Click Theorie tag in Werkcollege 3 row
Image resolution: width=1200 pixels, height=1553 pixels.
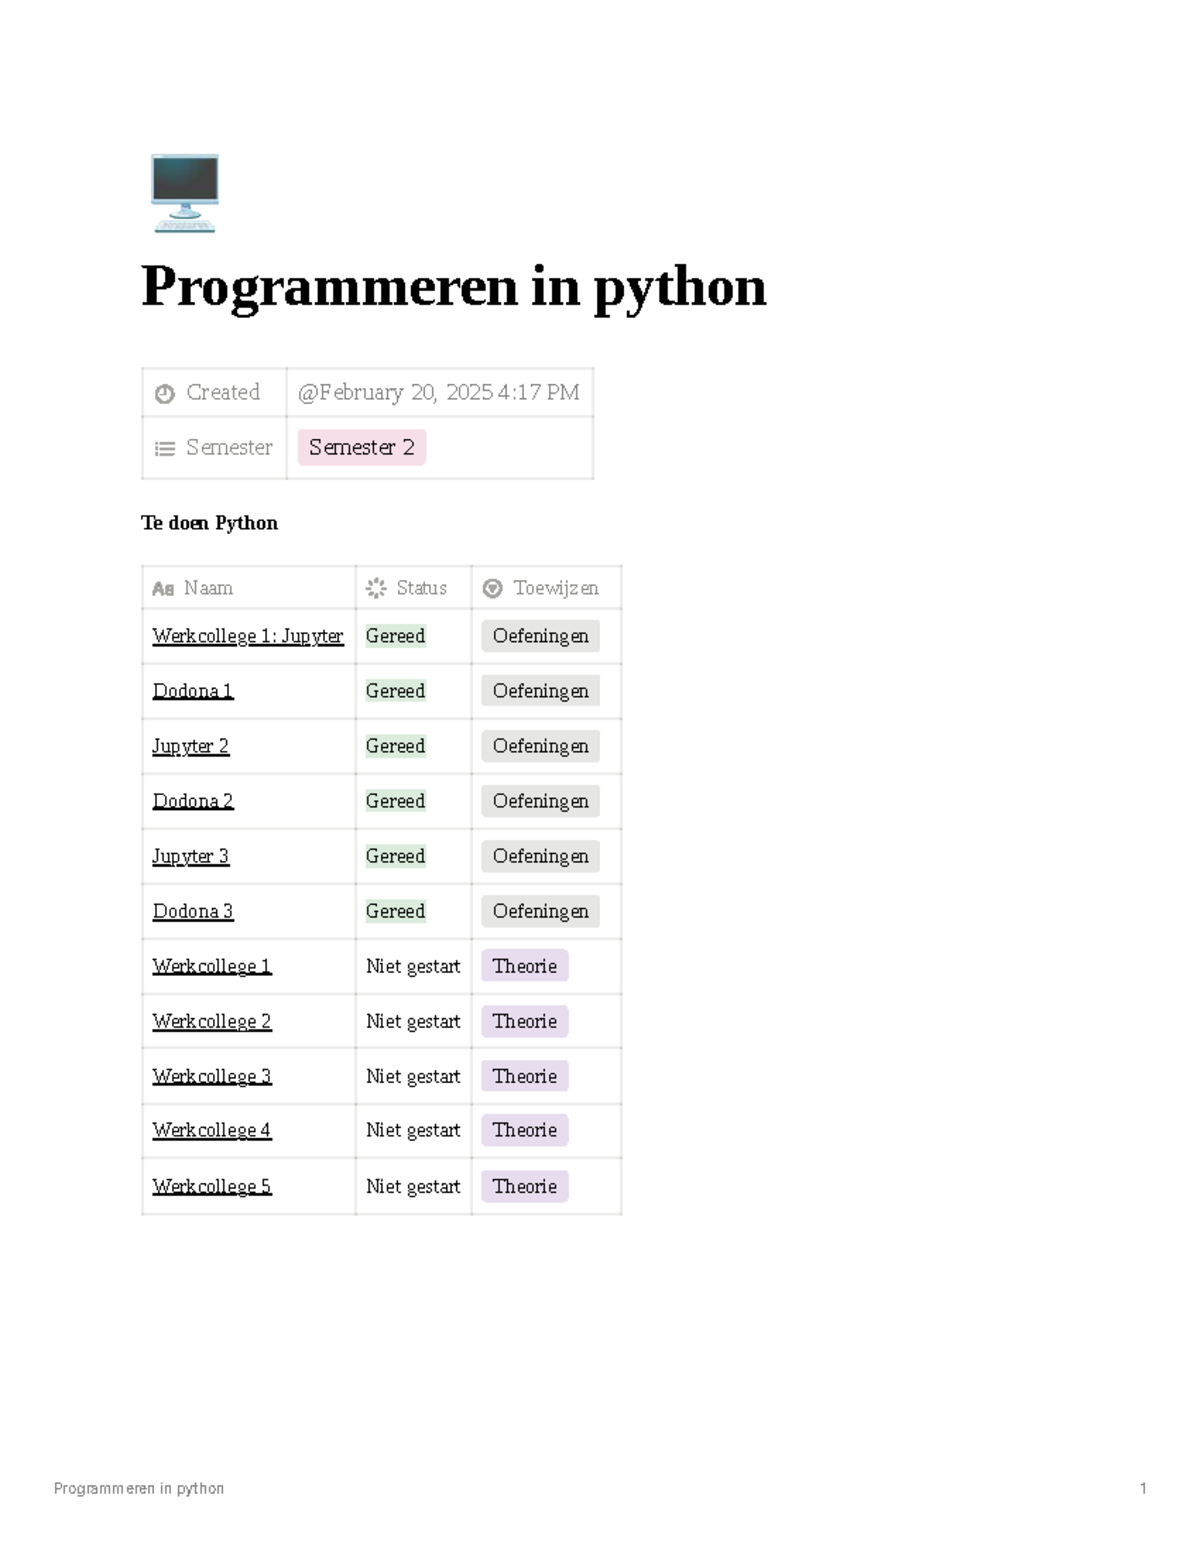(525, 1076)
